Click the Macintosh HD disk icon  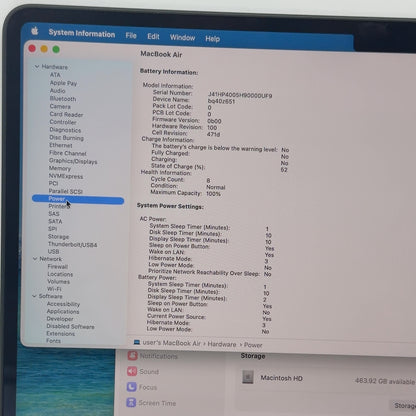248,377
